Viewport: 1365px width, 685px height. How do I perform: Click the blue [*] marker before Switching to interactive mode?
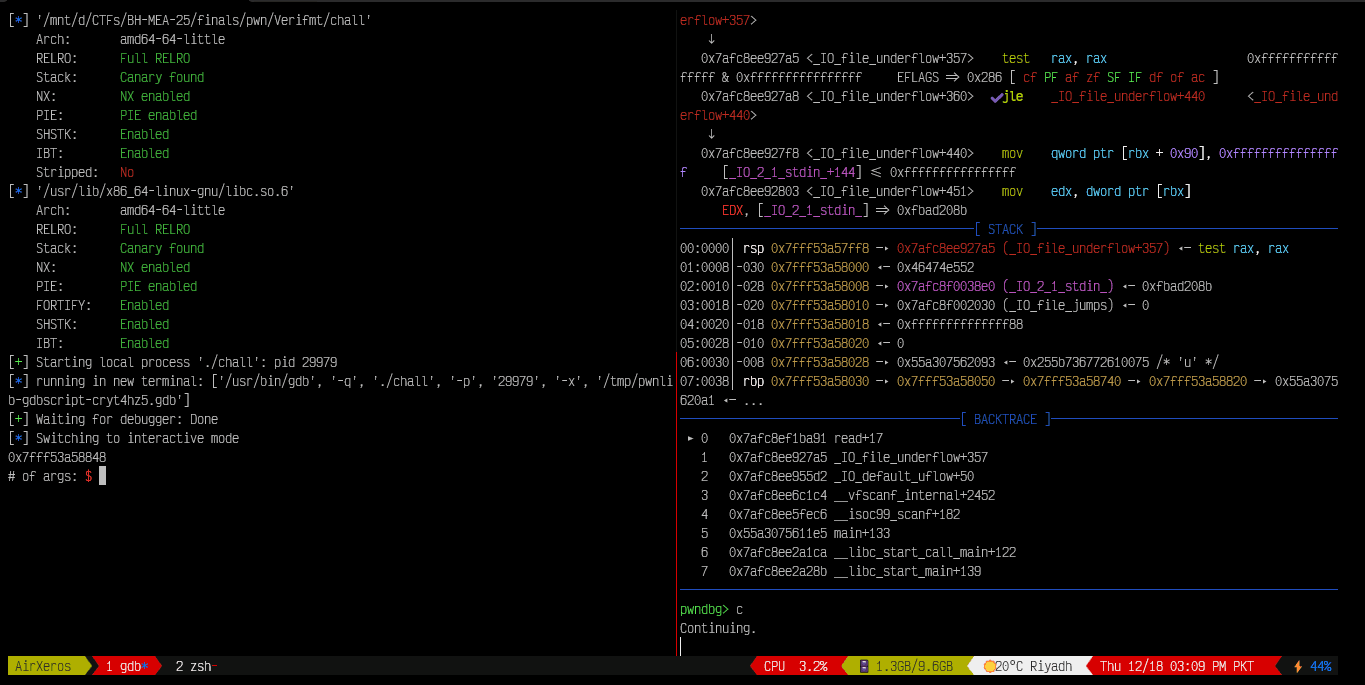(x=18, y=438)
